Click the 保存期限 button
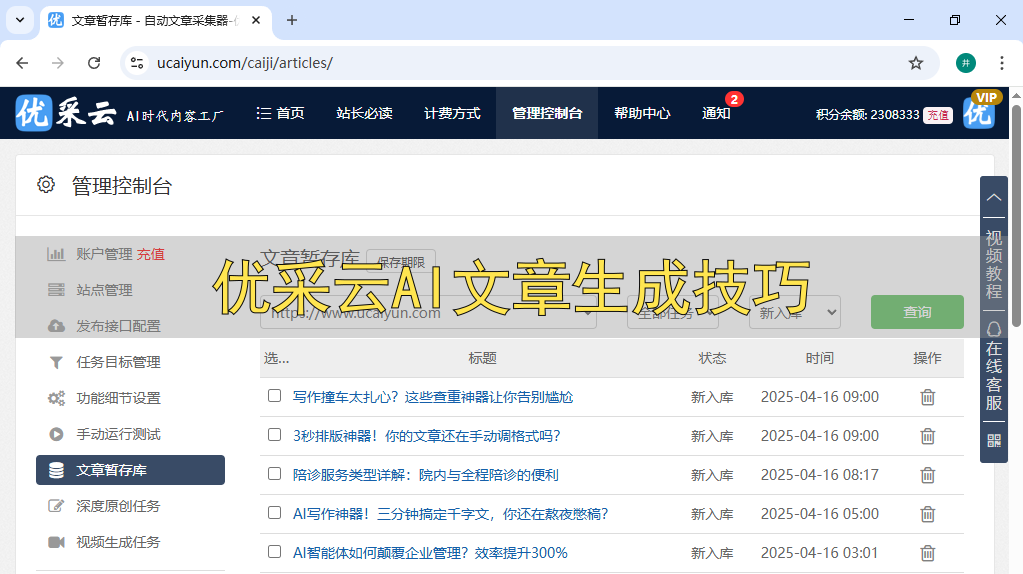Viewport: 1023px width, 574px height. pos(401,262)
